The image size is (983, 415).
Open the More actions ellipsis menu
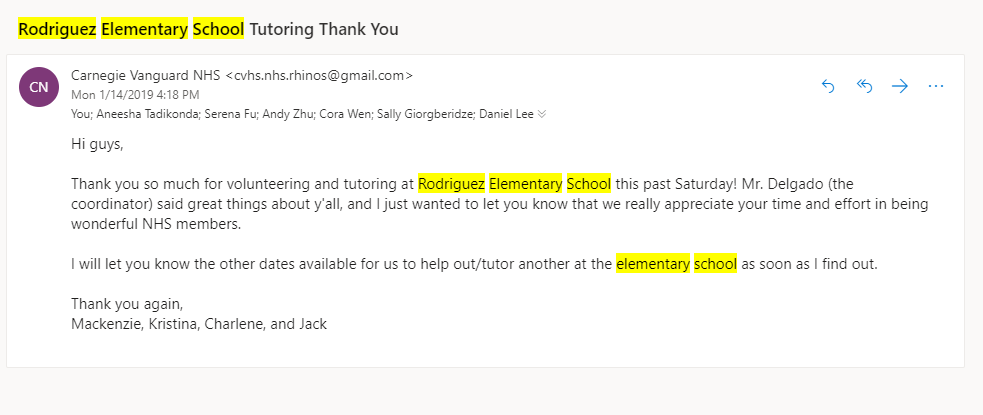tap(936, 86)
